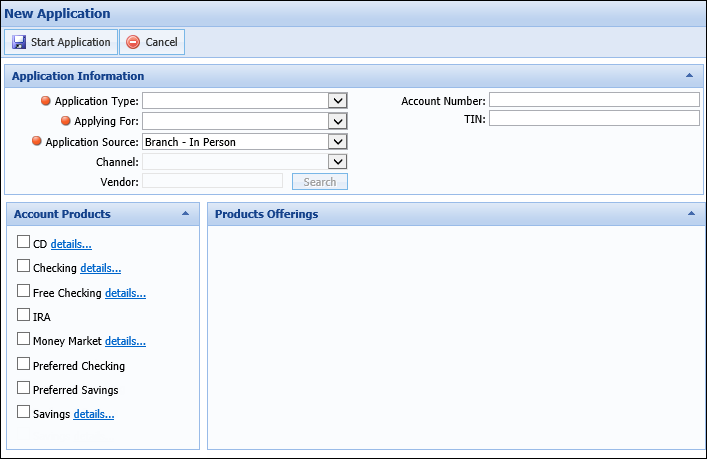Screen dimensions: 707x459
Task: Focus the TIN input field
Action: pyautogui.click(x=594, y=118)
